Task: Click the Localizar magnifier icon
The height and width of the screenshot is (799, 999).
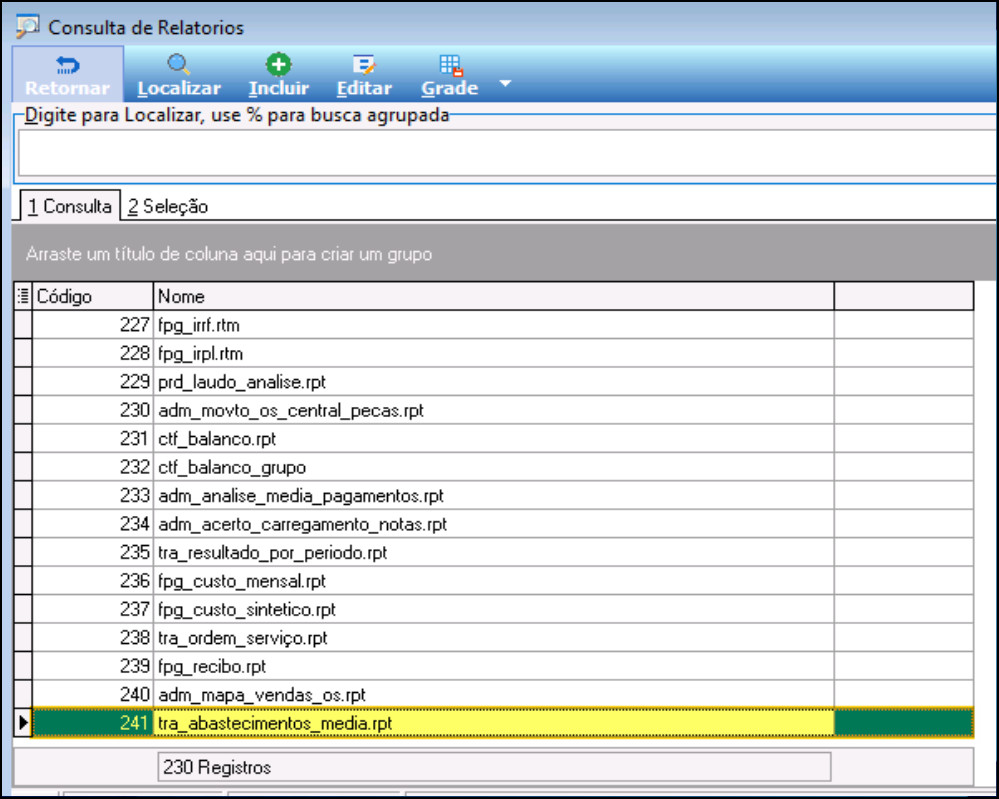Action: [178, 64]
